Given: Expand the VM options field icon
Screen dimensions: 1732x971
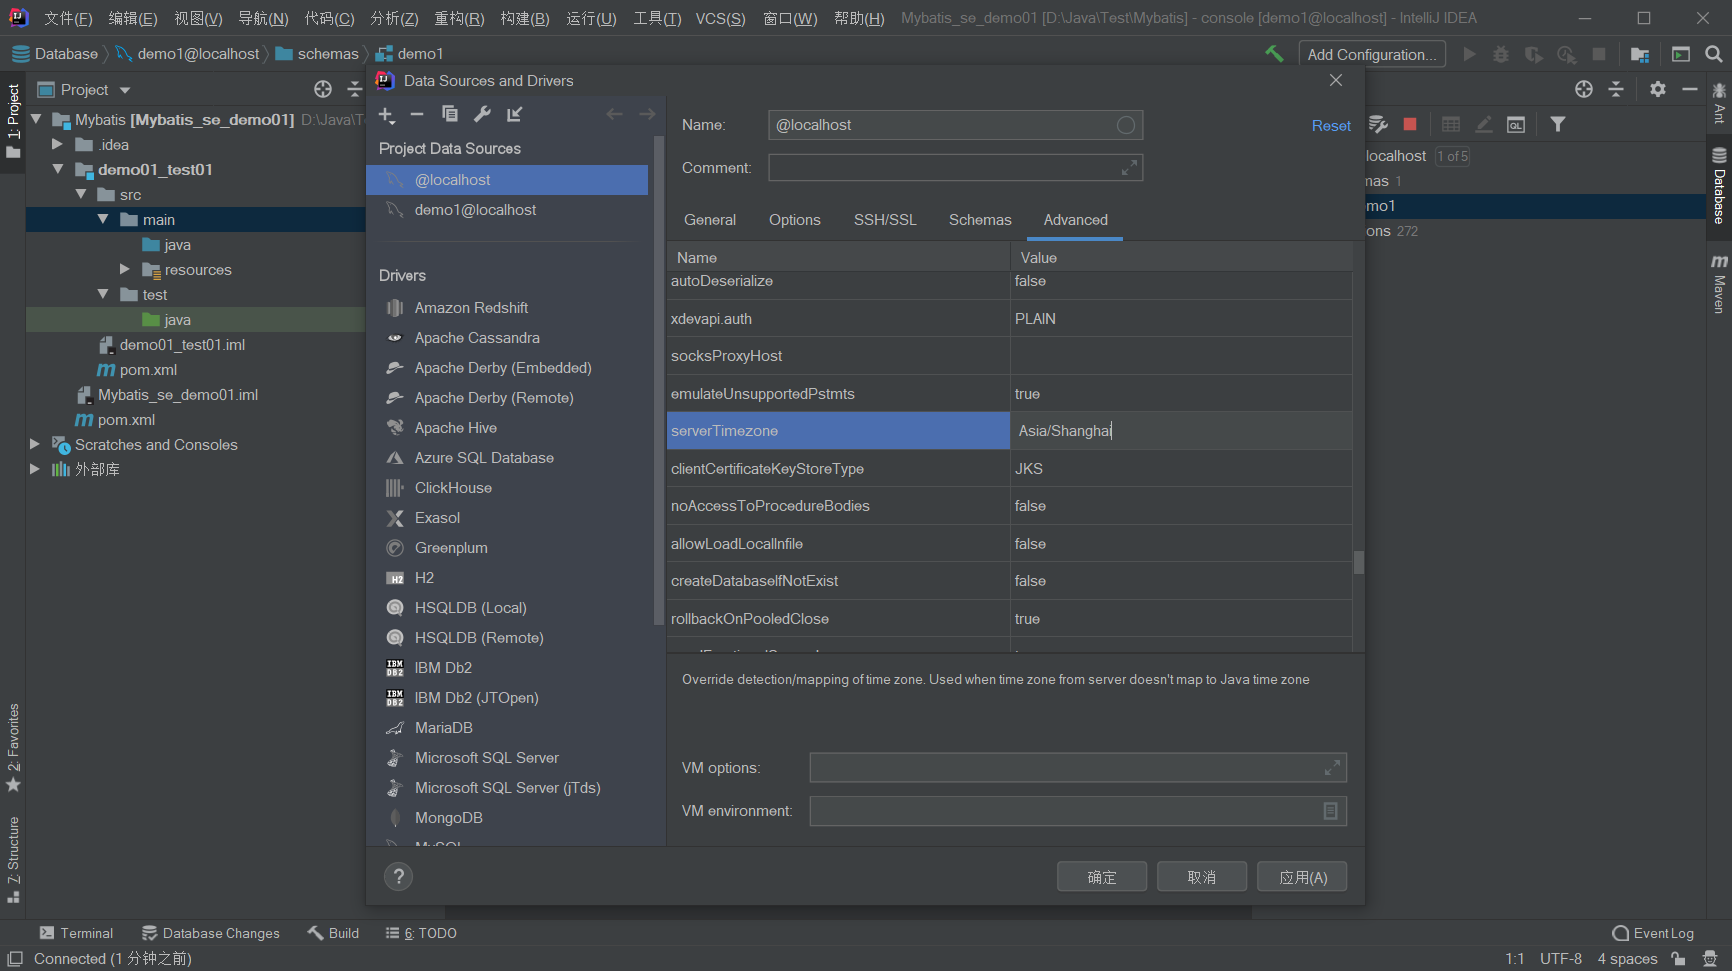Looking at the screenshot, I should (1332, 768).
